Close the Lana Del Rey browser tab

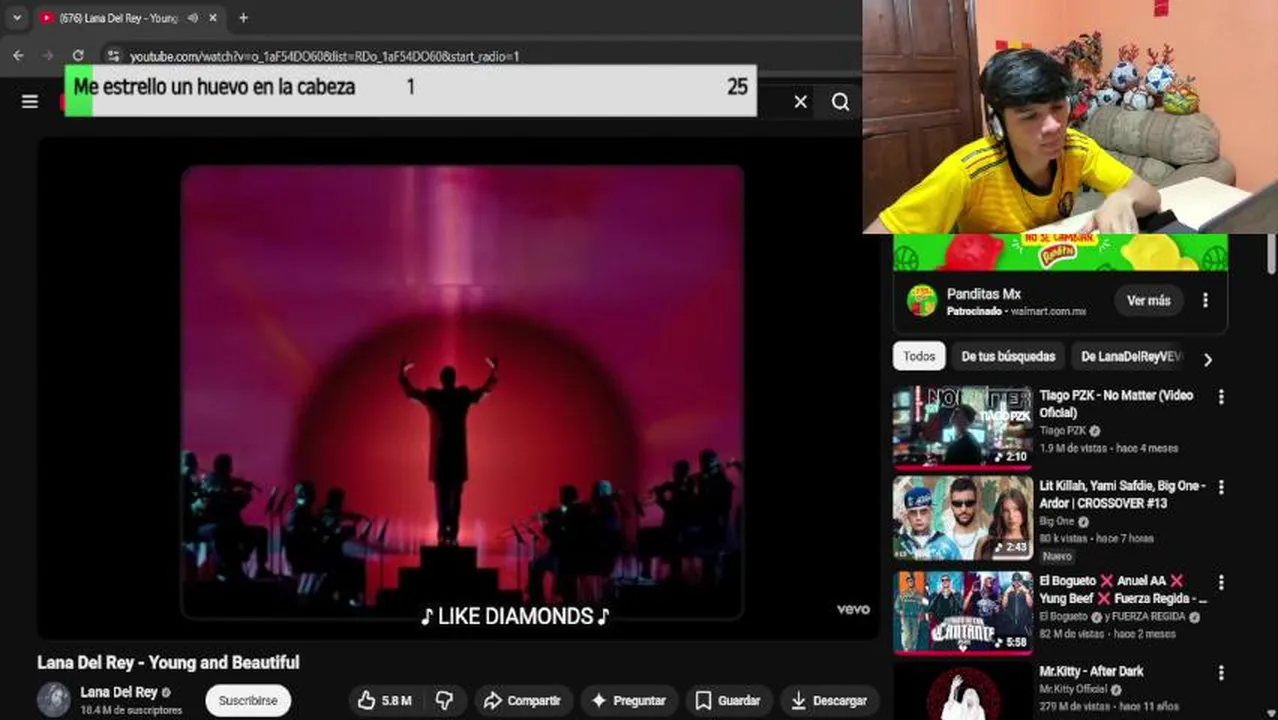[214, 18]
